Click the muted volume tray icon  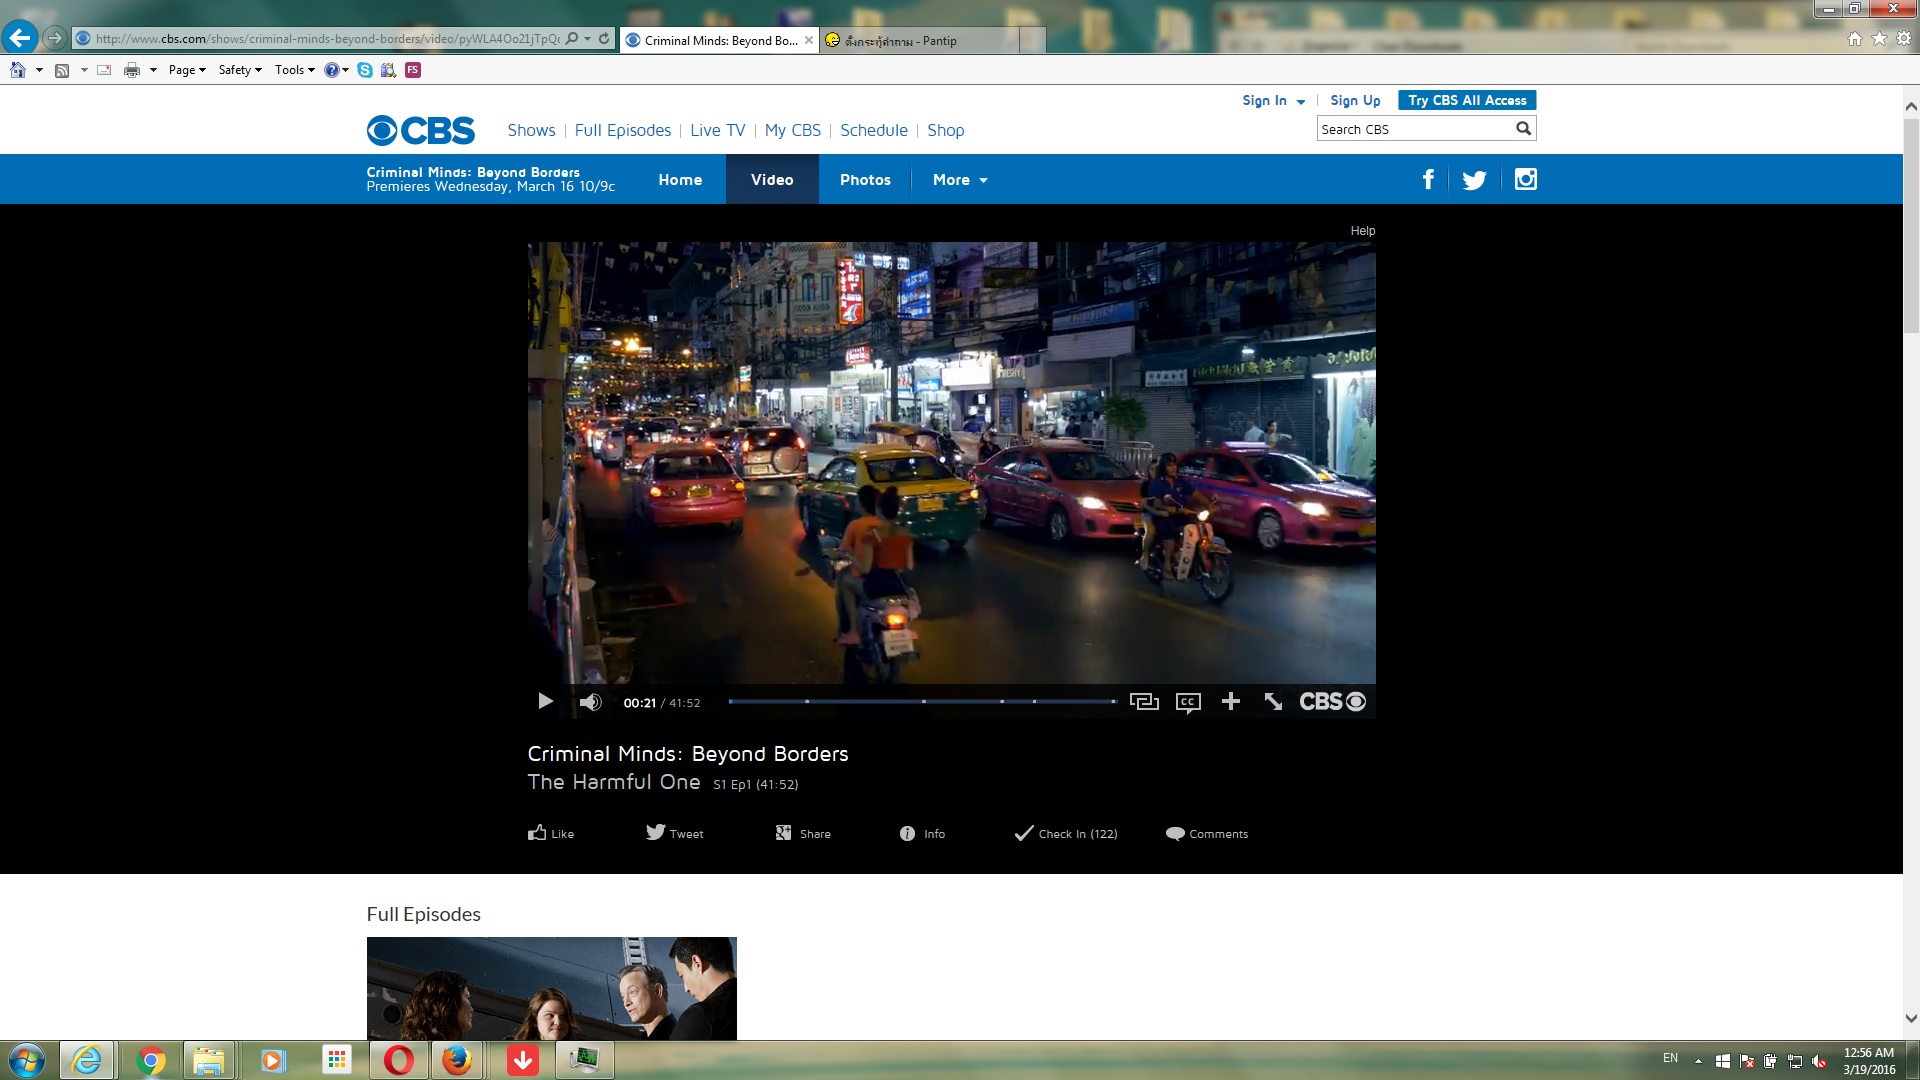(x=1819, y=1061)
